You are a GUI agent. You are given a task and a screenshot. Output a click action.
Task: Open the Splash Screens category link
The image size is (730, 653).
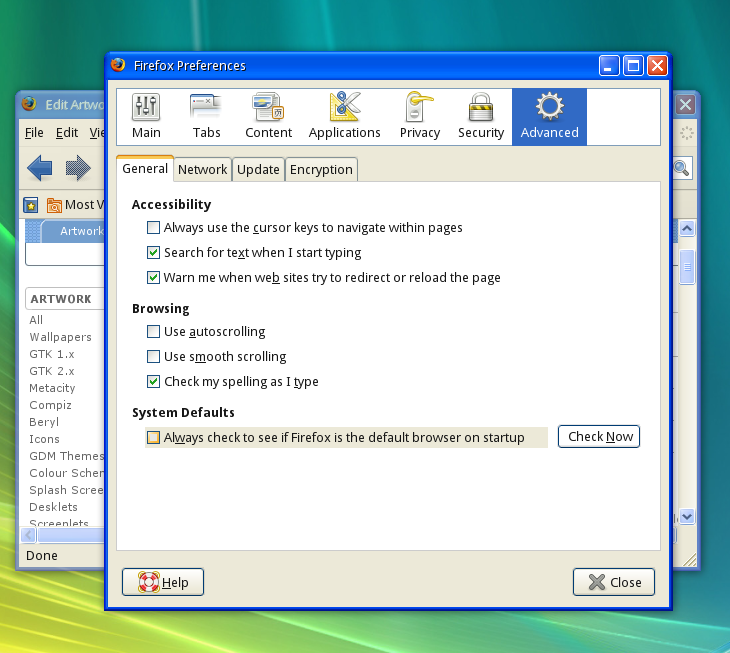[67, 490]
